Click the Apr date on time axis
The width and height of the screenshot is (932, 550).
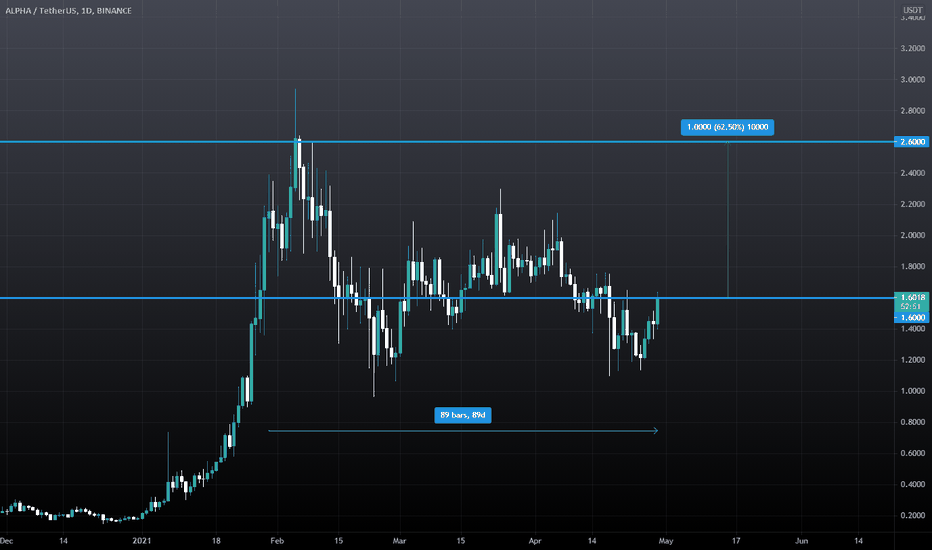(x=535, y=540)
